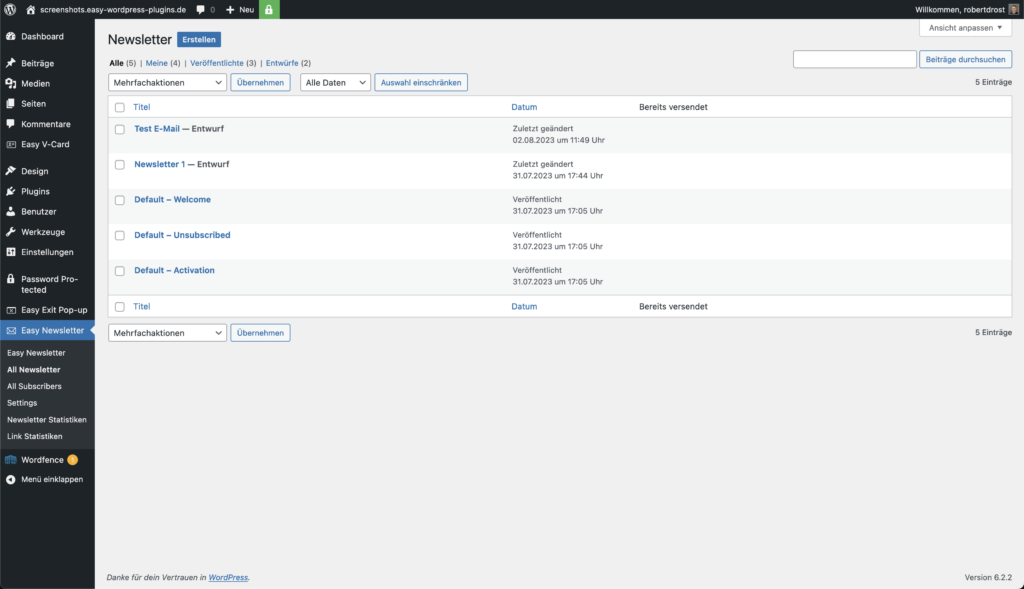
Task: Click the bottom Übernehmen button
Action: 260,333
